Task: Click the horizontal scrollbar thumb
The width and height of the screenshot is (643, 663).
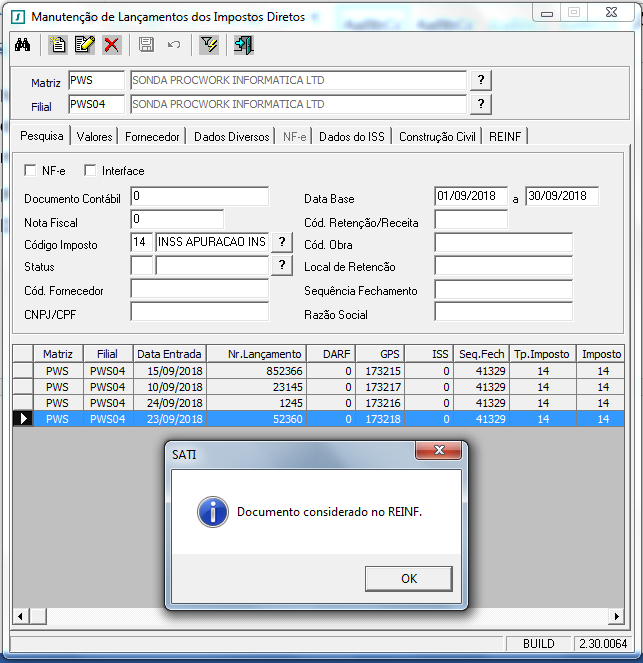Action: (x=38, y=616)
